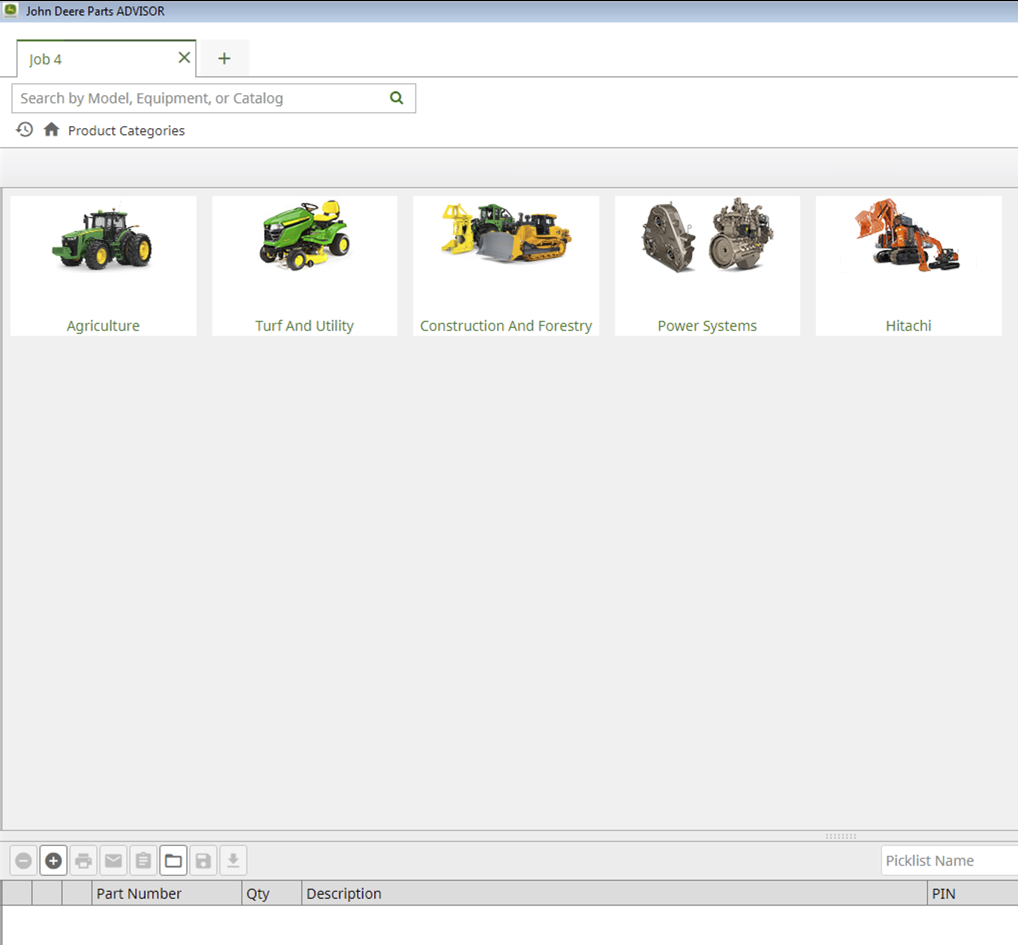This screenshot has width=1018, height=945.
Task: Click the Product Categories breadcrumb
Action: pyautogui.click(x=126, y=130)
